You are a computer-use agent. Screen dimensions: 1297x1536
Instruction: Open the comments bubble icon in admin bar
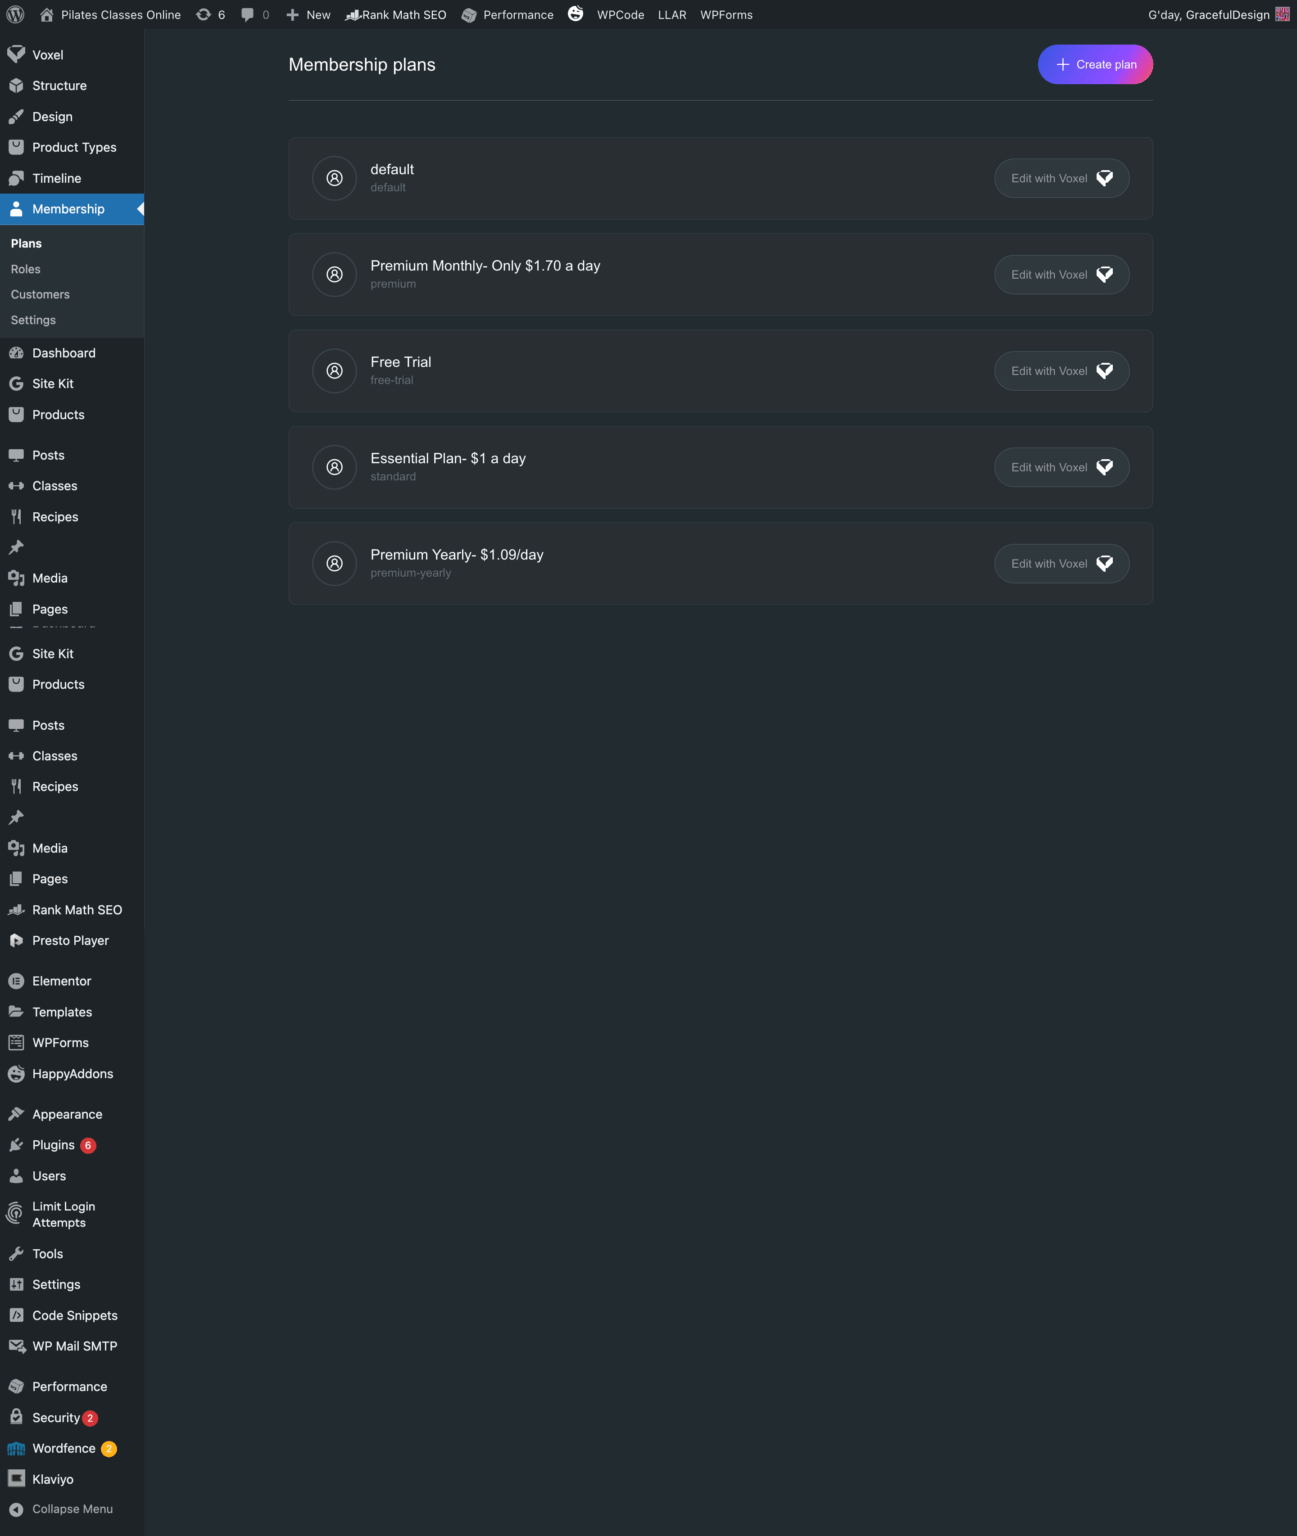coord(248,15)
